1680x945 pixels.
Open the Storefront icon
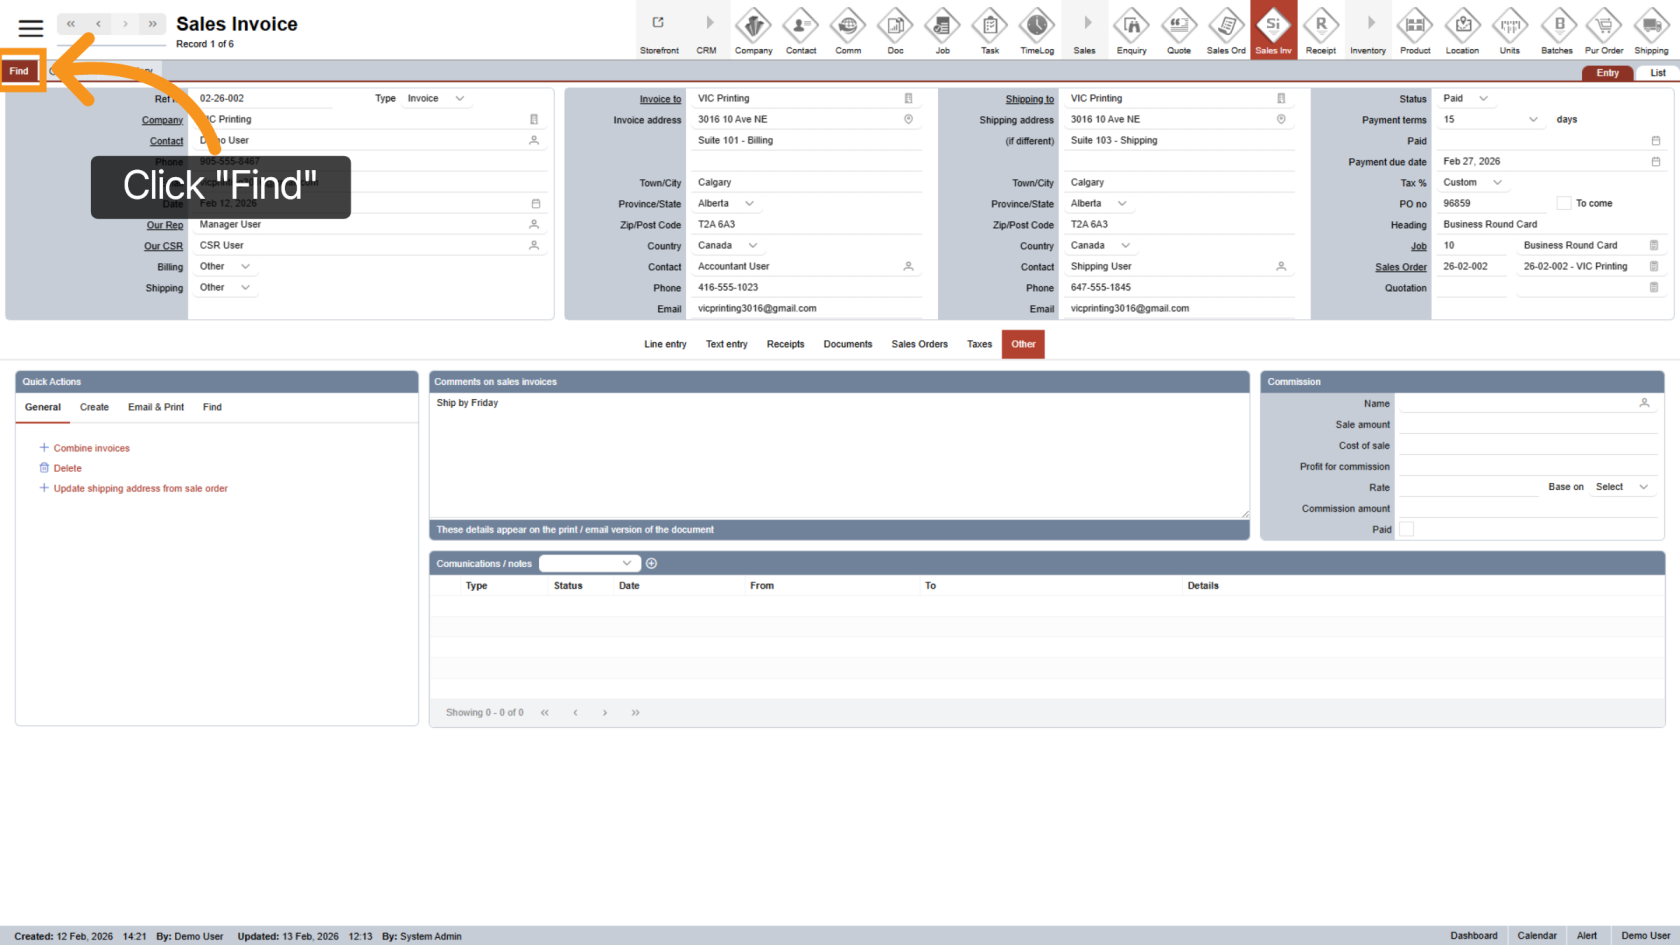pyautogui.click(x=658, y=28)
